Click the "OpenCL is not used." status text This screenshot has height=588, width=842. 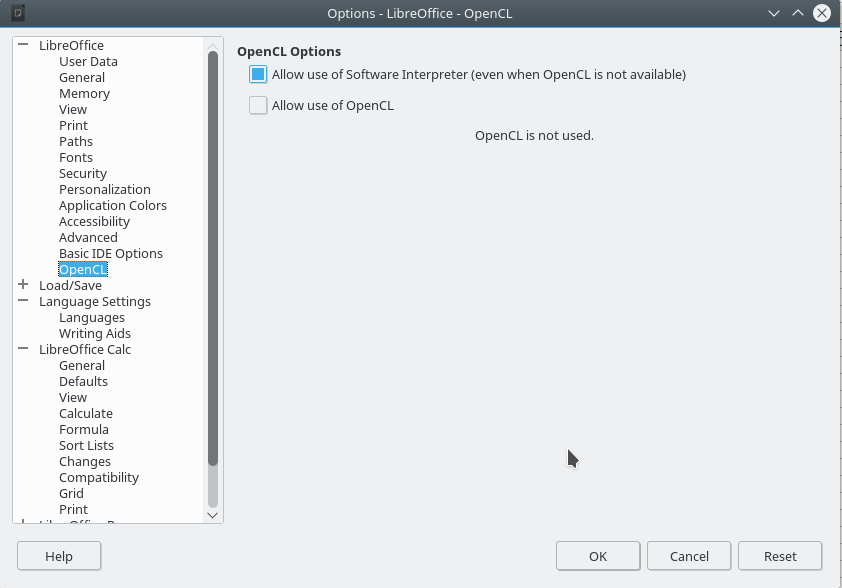(x=534, y=135)
